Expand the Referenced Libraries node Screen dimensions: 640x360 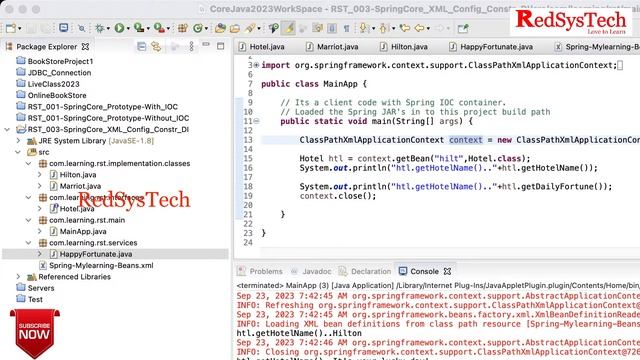point(18,277)
